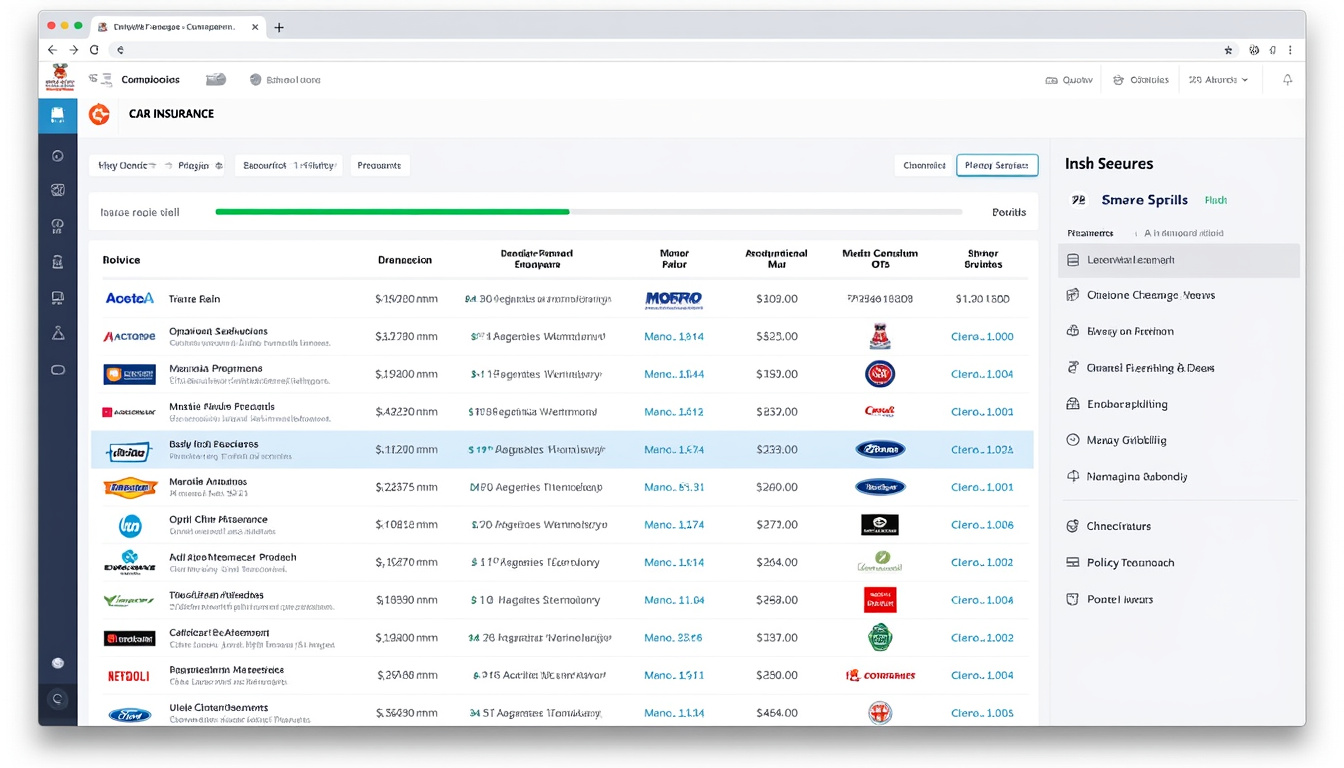Click icon beside Policy Teaunoach
This screenshot has width=1344, height=768.
click(1073, 563)
